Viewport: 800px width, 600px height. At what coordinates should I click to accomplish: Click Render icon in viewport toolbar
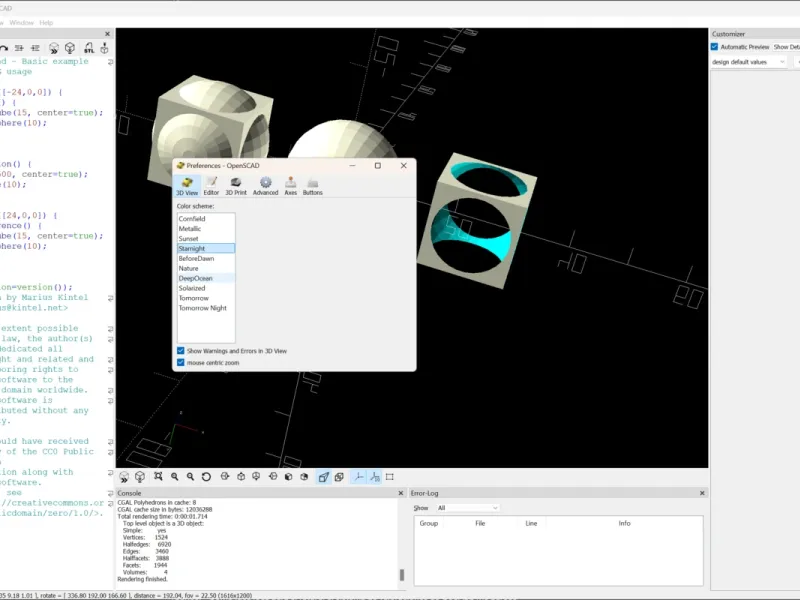tap(140, 477)
